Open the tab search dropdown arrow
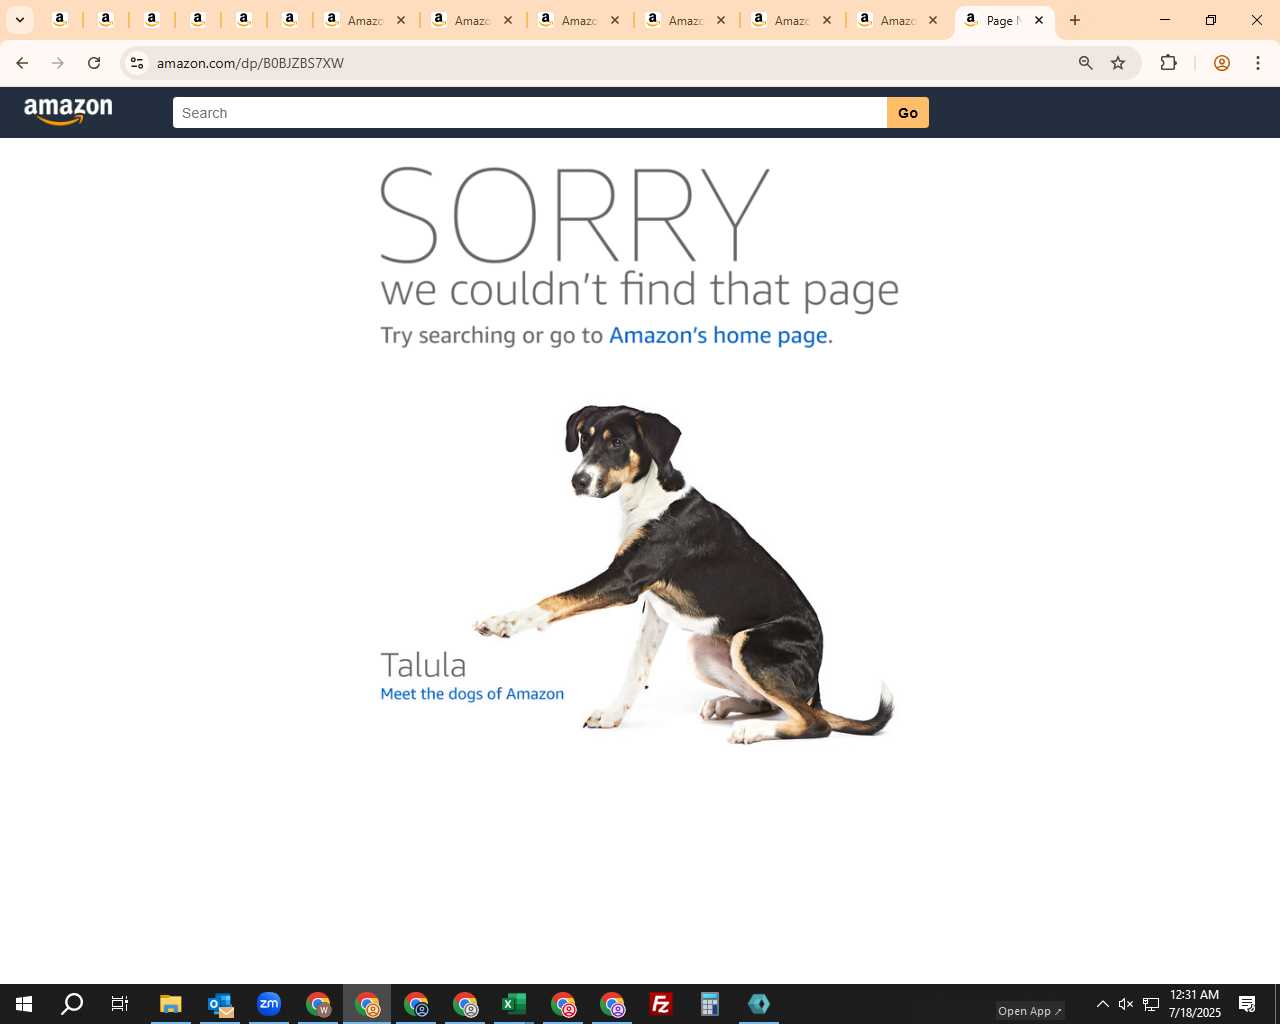 (19, 20)
